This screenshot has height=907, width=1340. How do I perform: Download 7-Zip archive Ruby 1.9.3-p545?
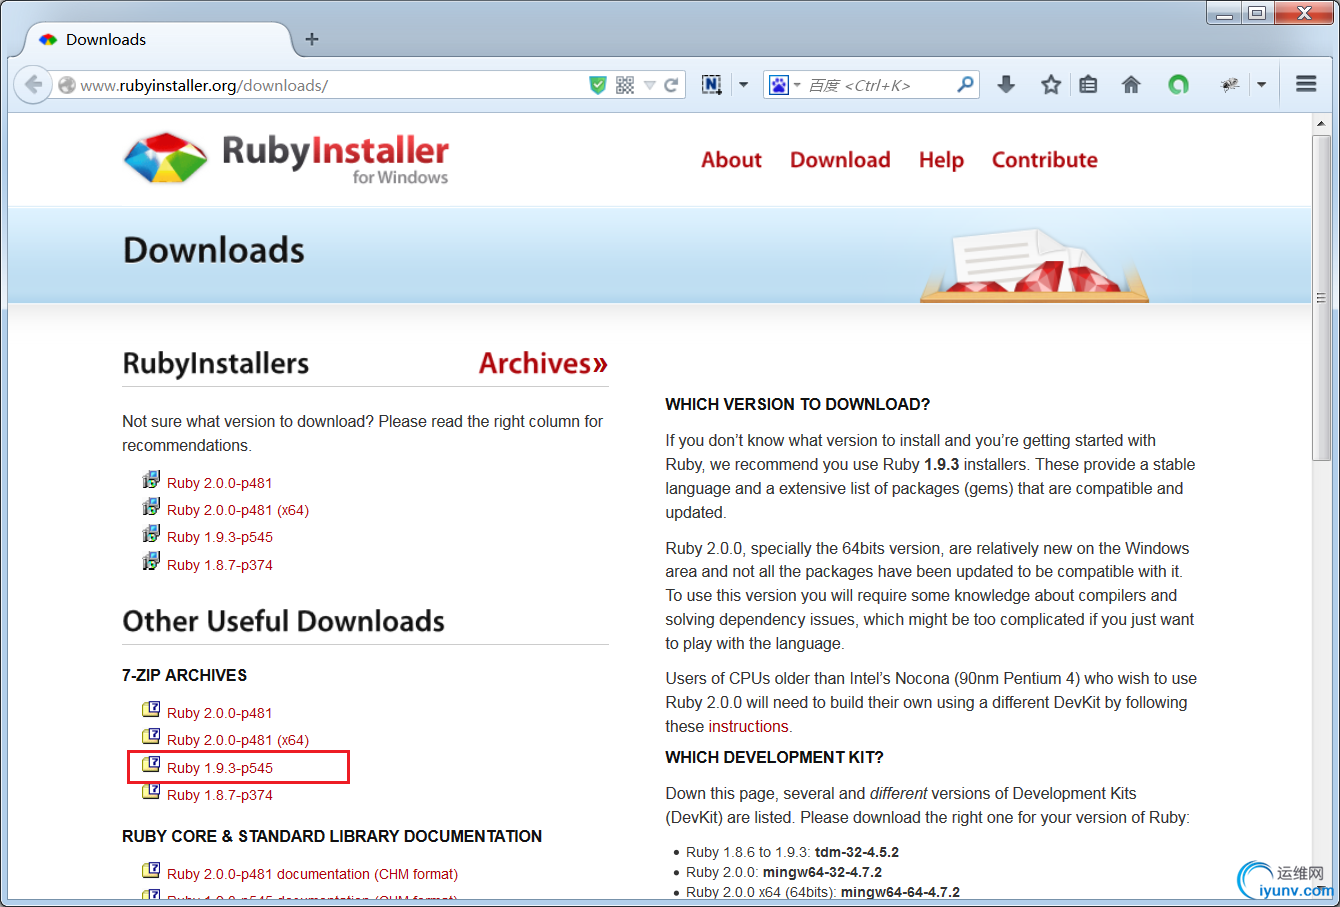(219, 768)
